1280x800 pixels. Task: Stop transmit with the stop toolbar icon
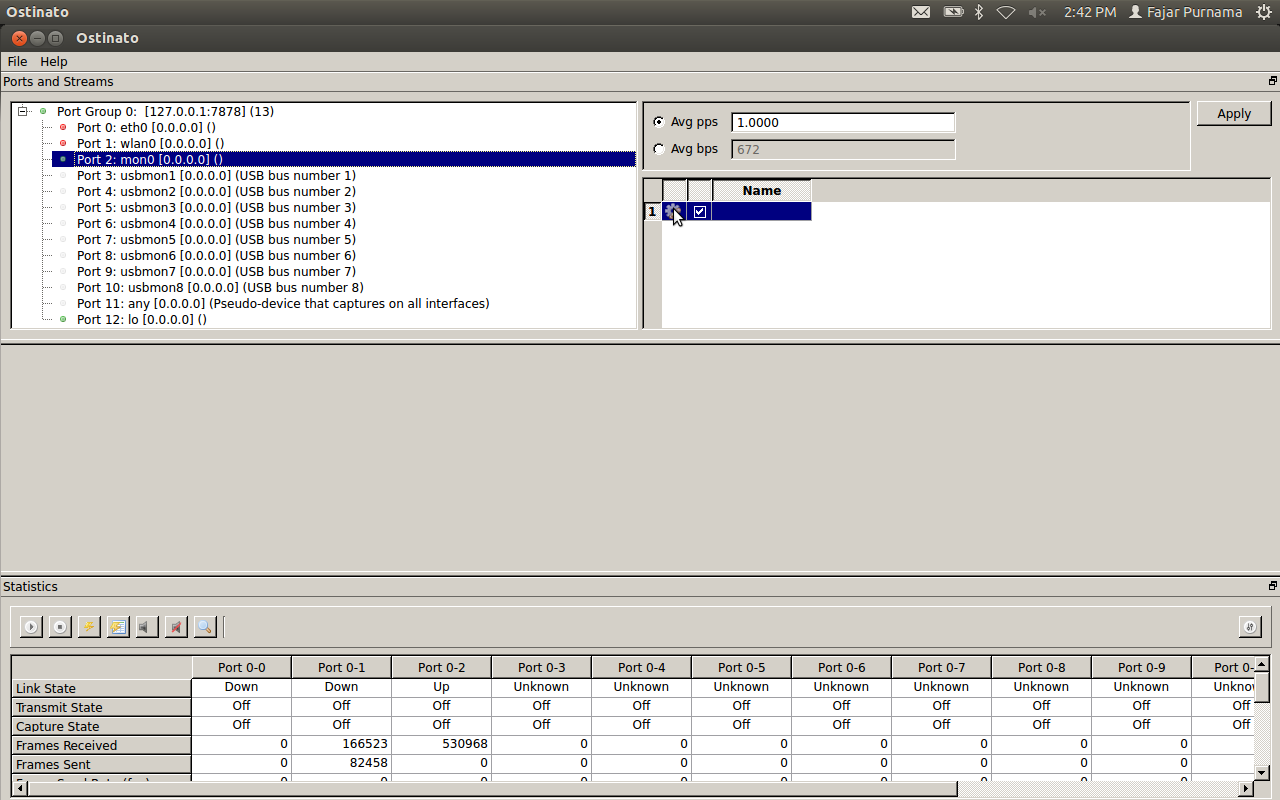click(60, 627)
